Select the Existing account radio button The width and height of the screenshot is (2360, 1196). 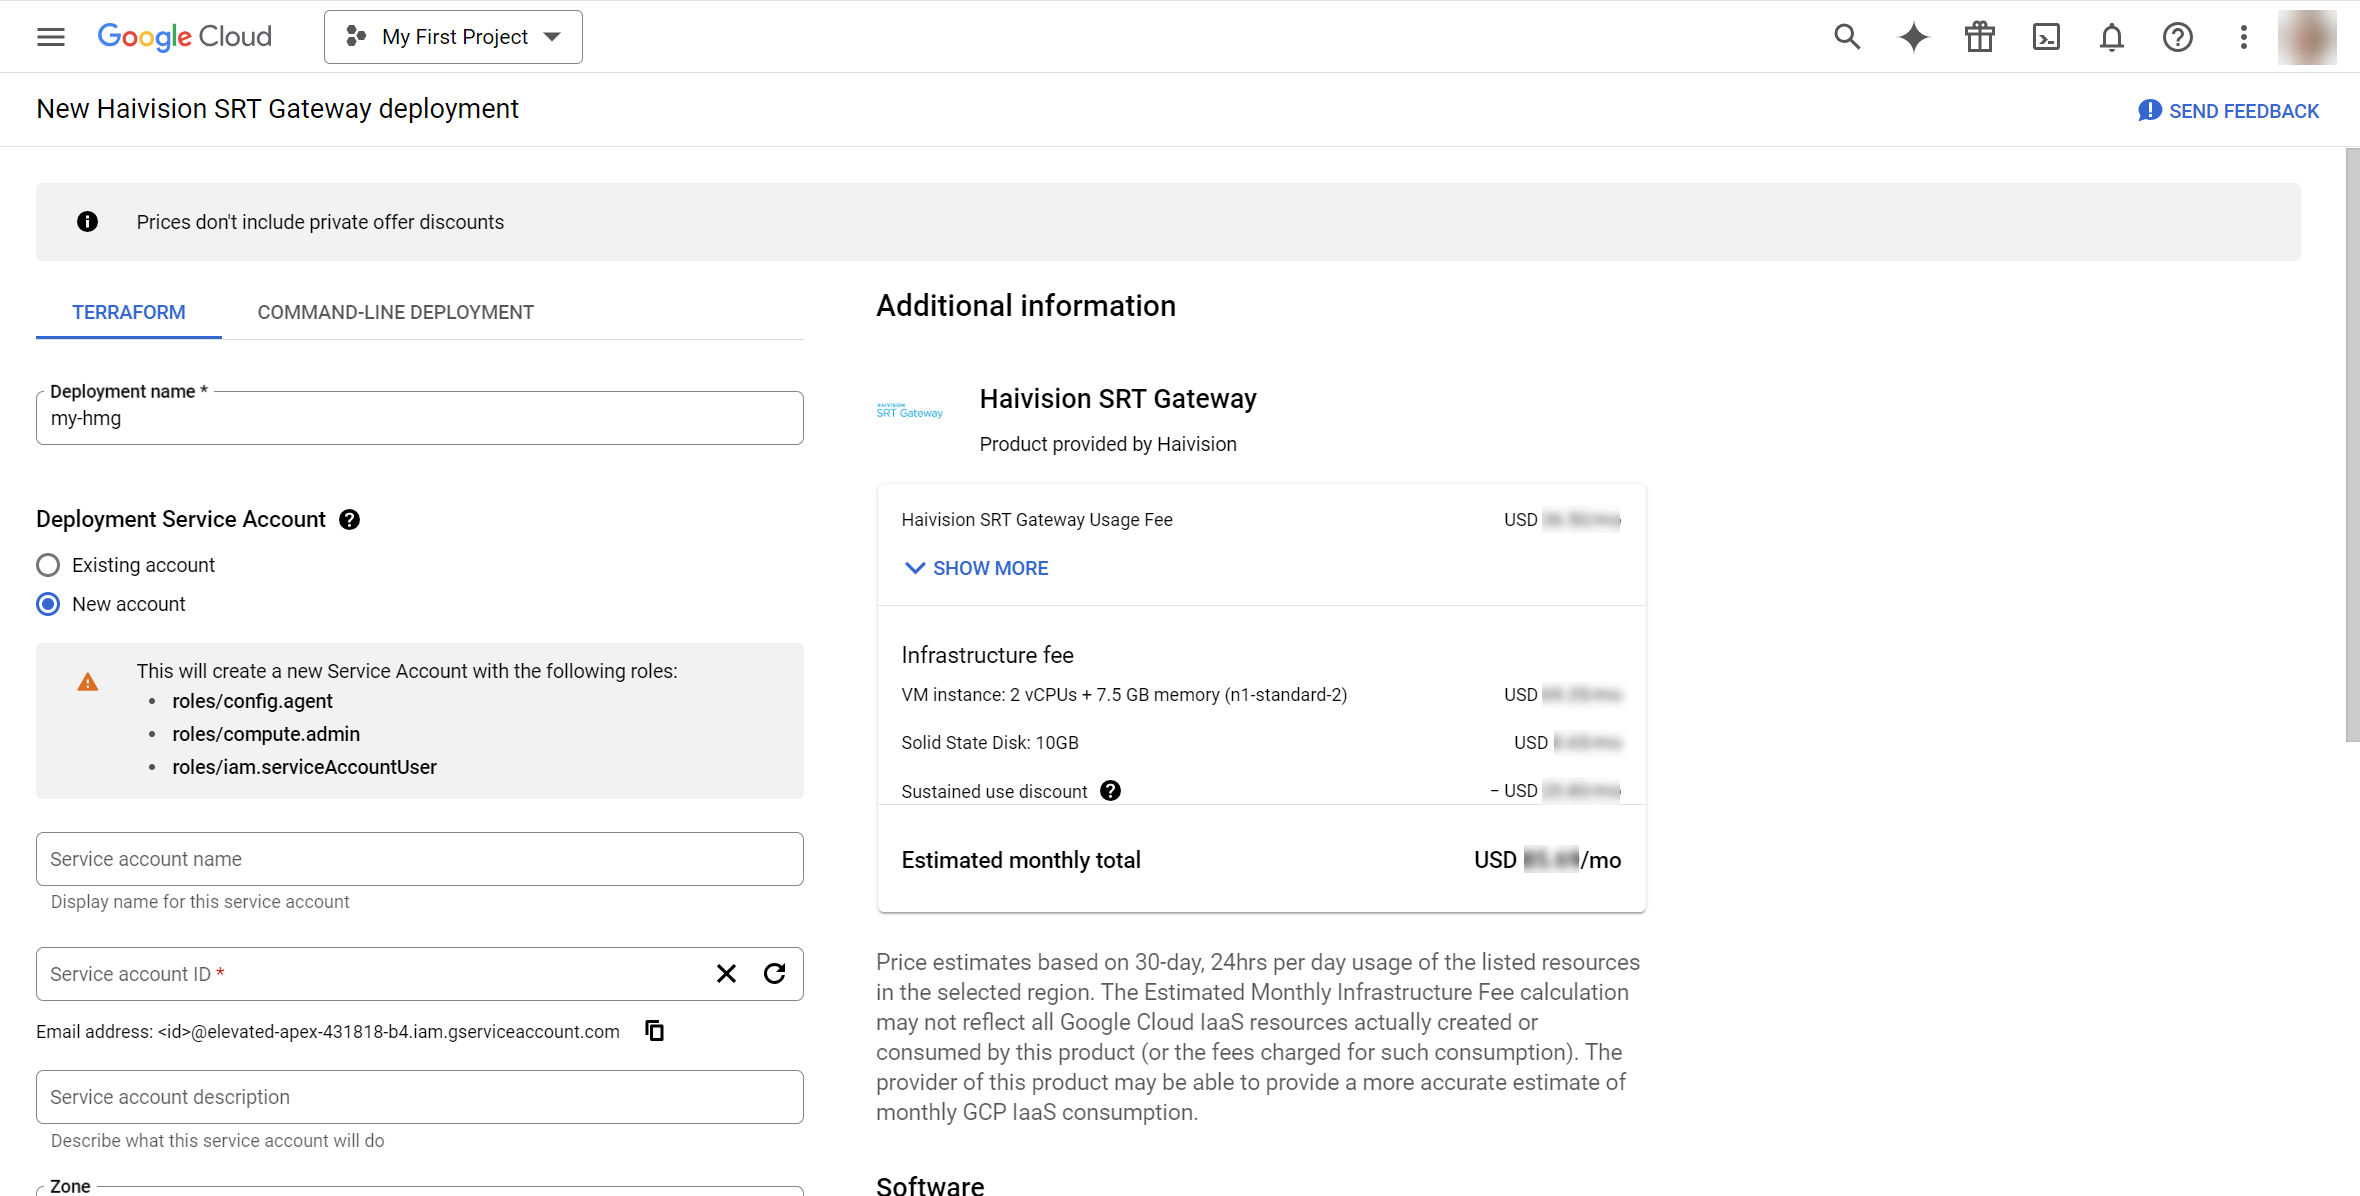pos(48,565)
